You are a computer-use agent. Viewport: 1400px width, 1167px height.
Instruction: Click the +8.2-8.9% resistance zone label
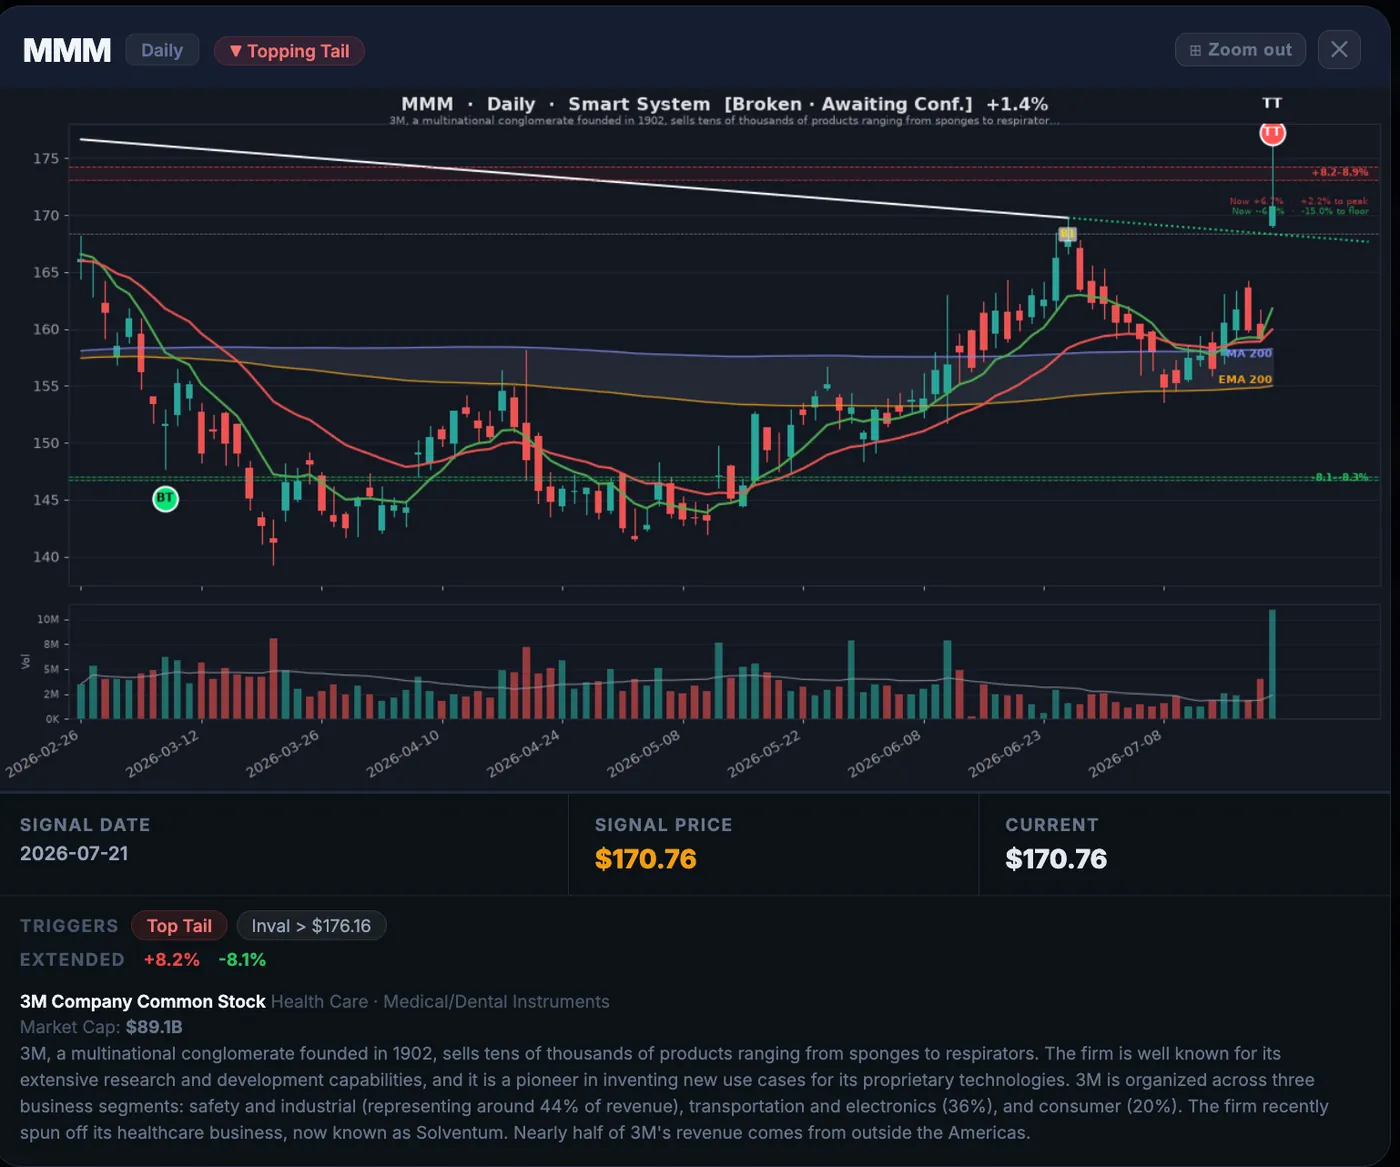click(x=1340, y=172)
